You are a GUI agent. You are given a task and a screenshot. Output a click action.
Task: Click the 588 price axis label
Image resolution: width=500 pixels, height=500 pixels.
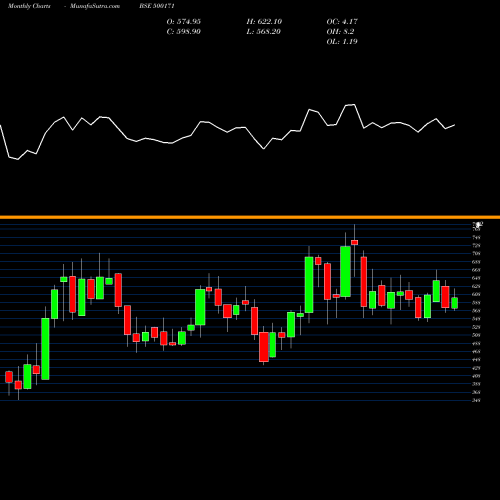click(x=476, y=303)
